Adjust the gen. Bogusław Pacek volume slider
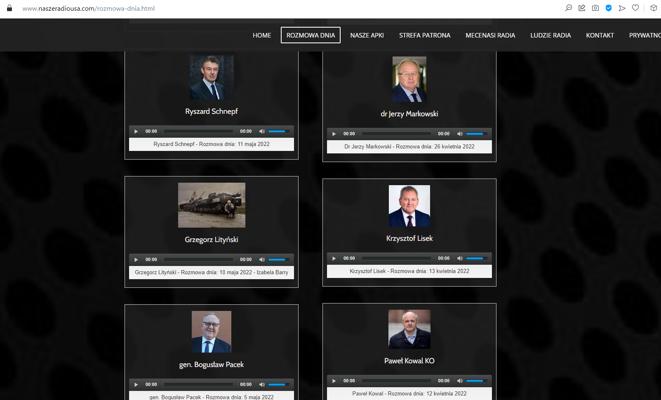Screen dimensions: 661x400 [278, 384]
